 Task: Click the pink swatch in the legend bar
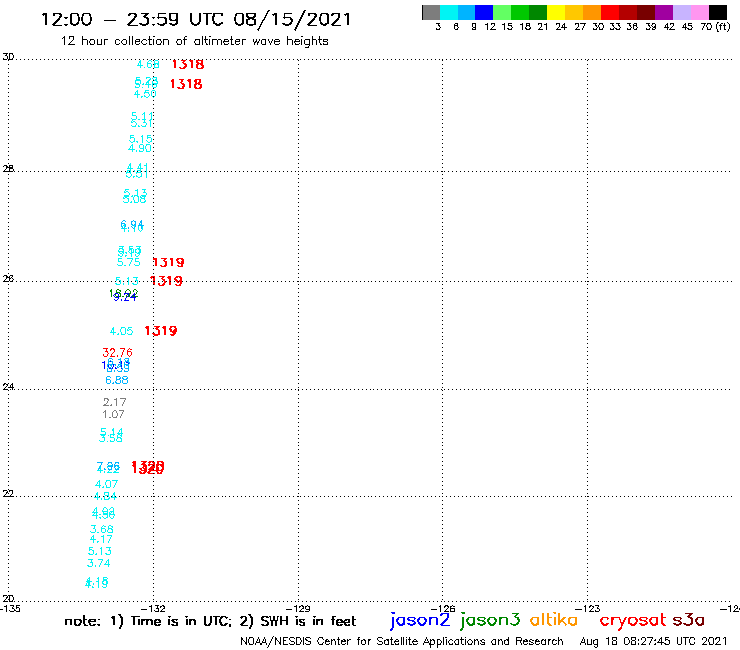[700, 12]
